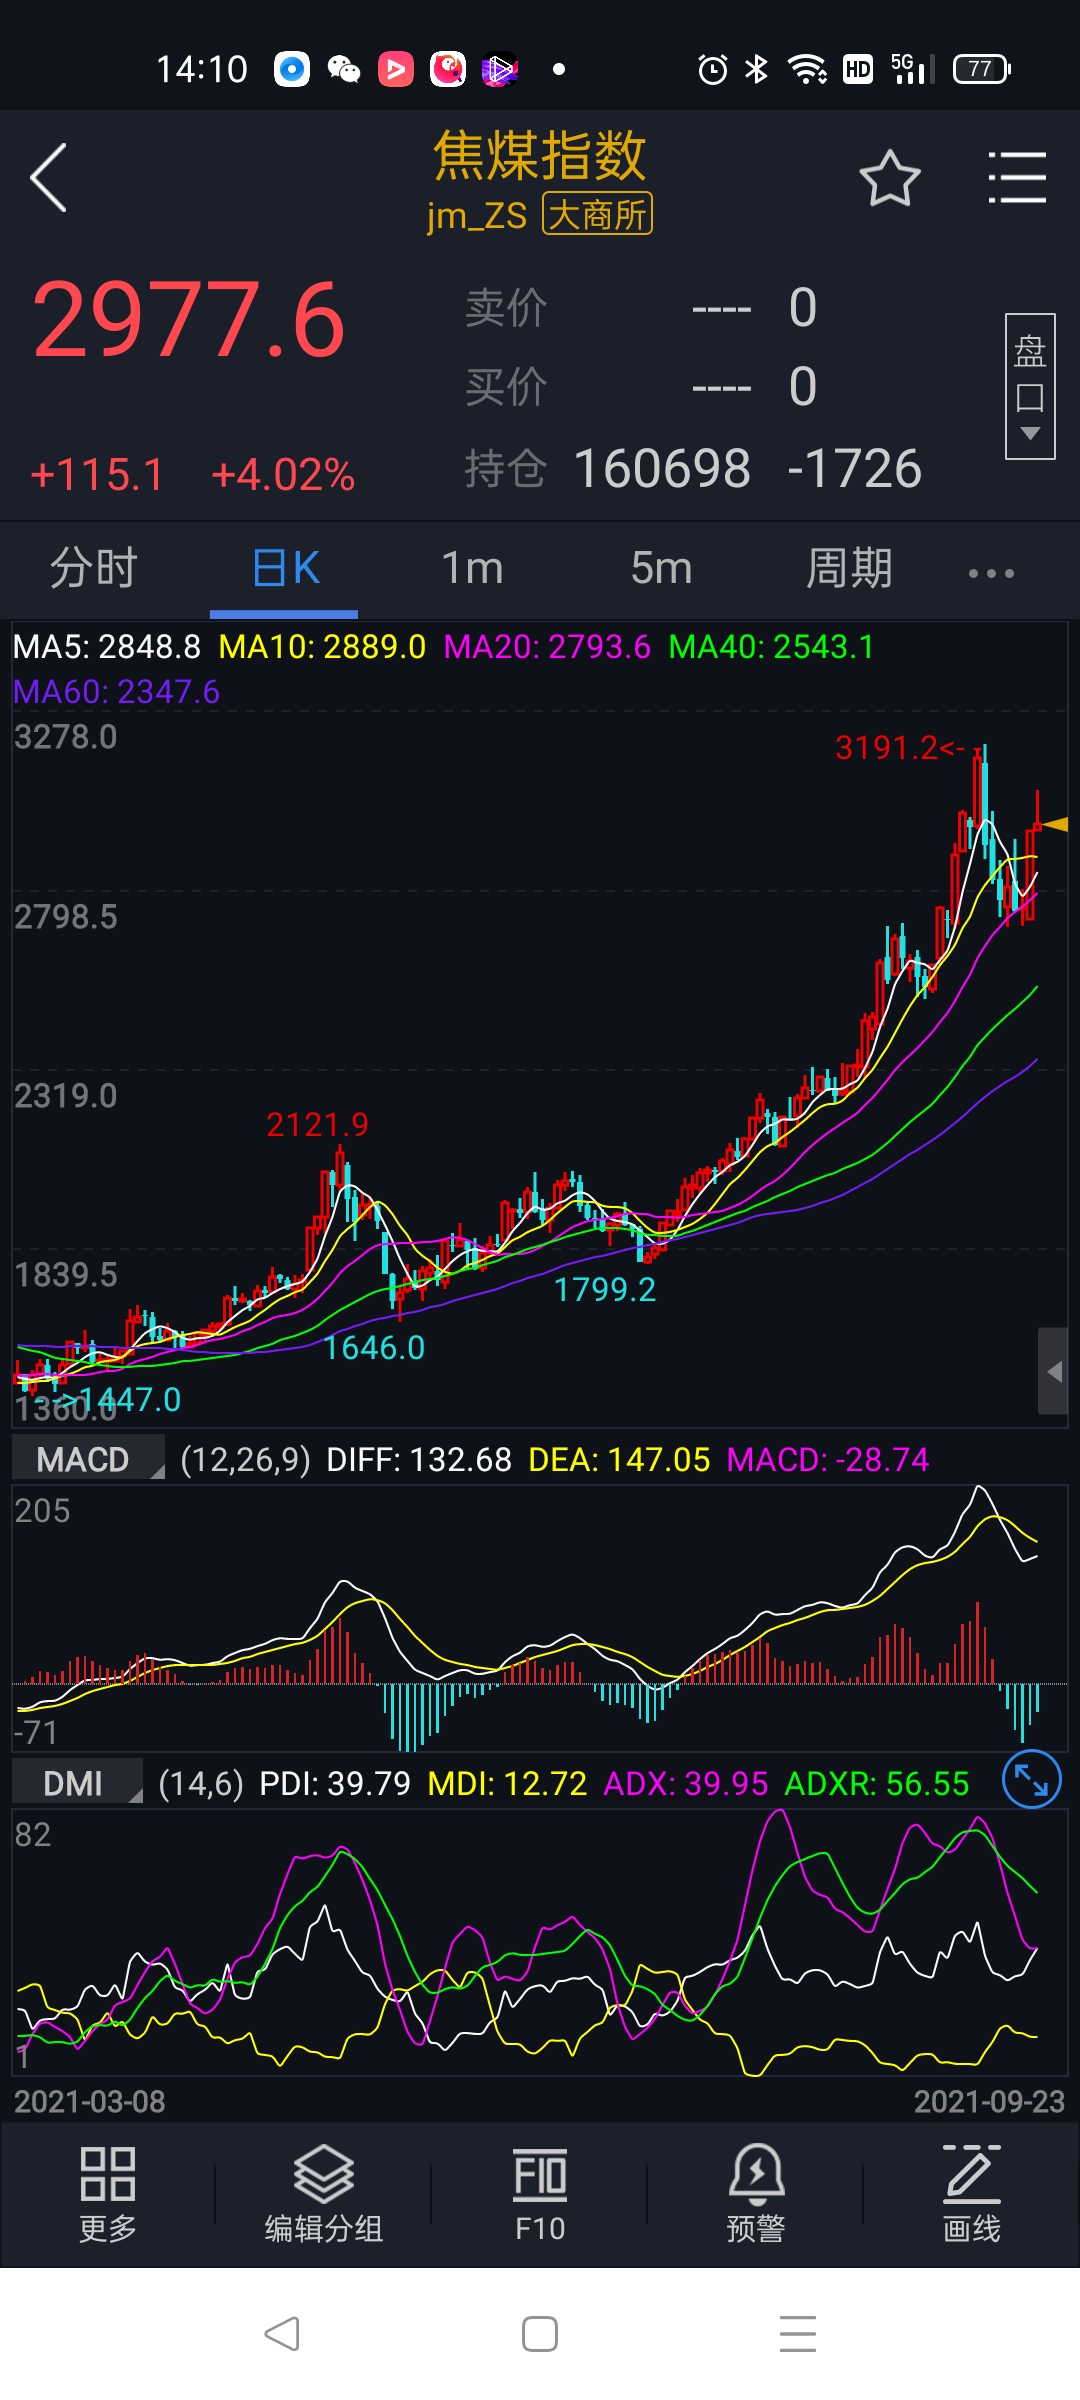The width and height of the screenshot is (1080, 2400).
Task: Add 焦煤指数 to favorites with star
Action: [889, 179]
